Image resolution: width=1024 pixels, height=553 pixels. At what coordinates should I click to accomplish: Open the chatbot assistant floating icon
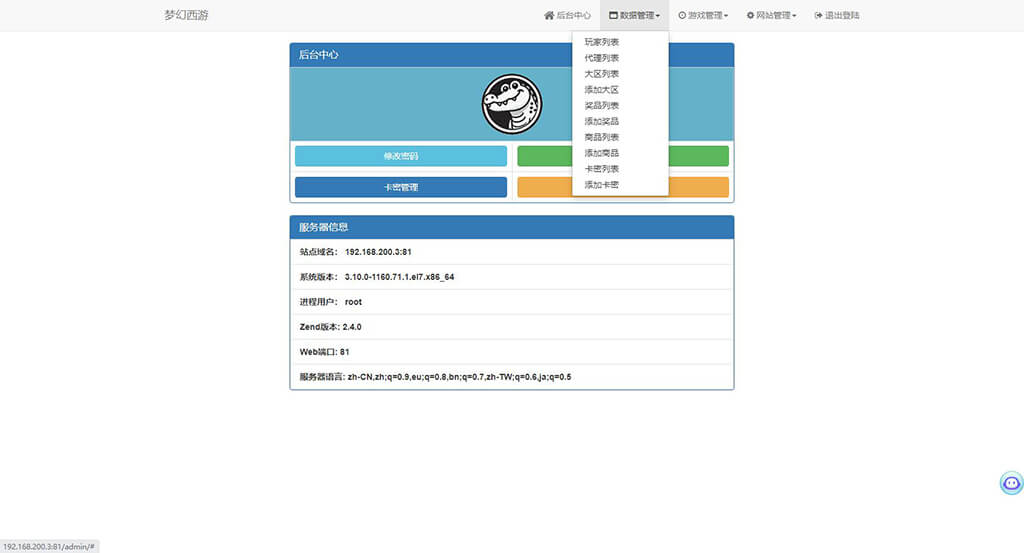point(1012,483)
